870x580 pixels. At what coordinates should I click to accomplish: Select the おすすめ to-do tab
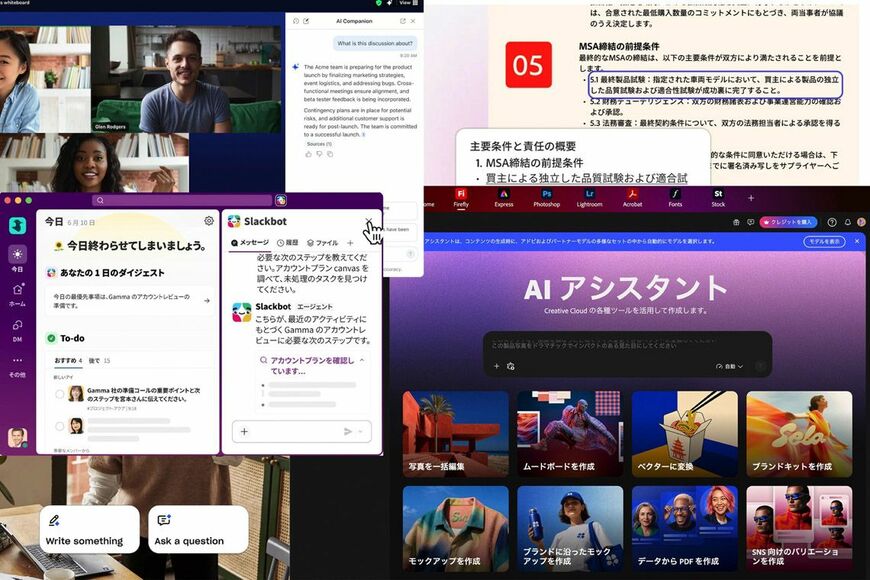(x=68, y=361)
